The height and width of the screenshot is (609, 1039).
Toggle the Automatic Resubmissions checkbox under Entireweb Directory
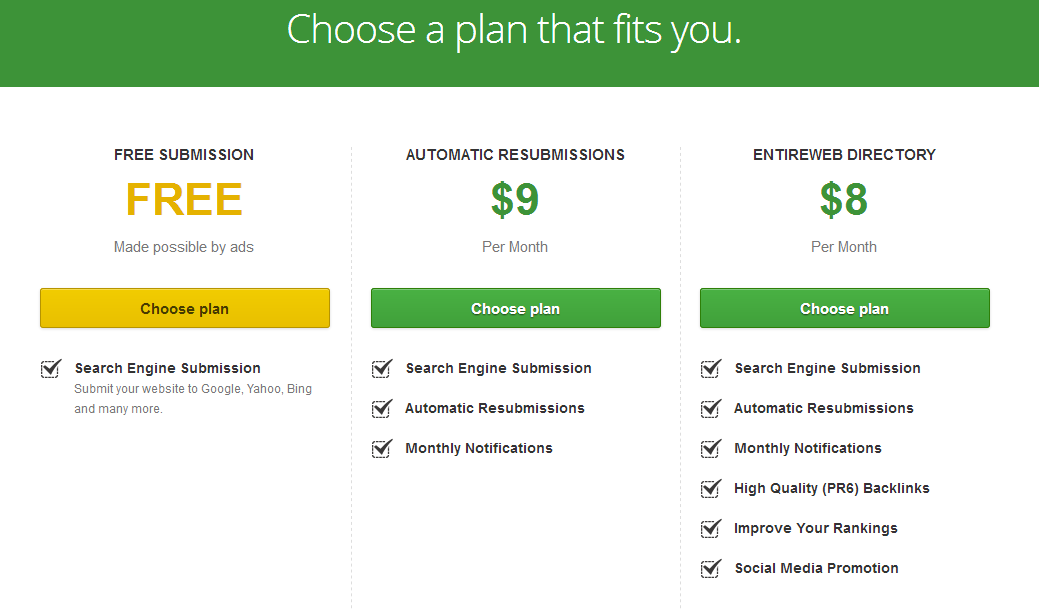(x=710, y=408)
